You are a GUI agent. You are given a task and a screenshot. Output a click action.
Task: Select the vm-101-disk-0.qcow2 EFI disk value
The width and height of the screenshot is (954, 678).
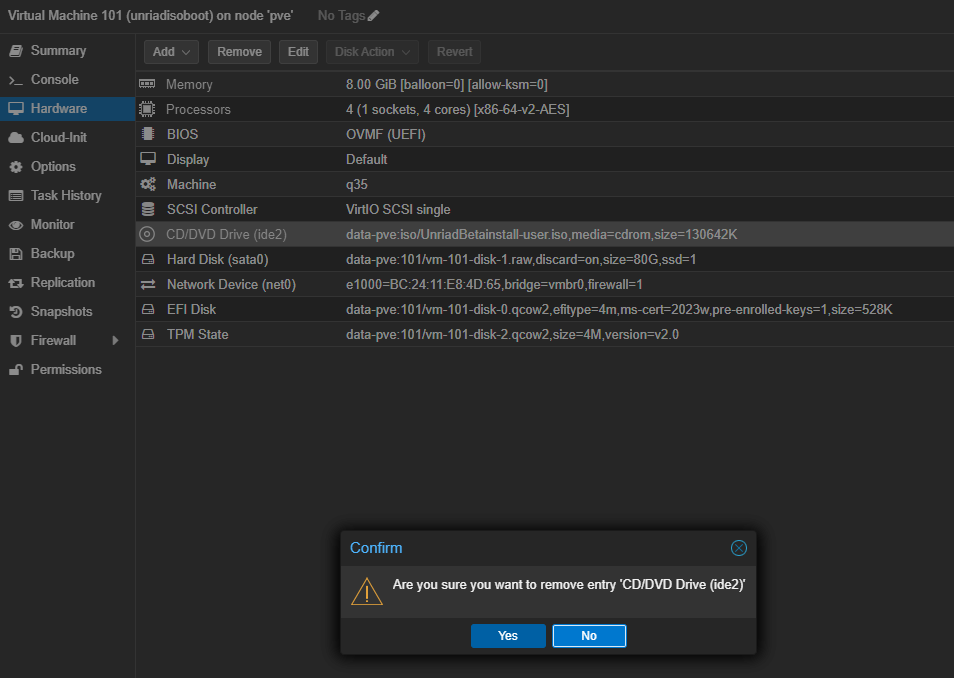[x=619, y=309]
